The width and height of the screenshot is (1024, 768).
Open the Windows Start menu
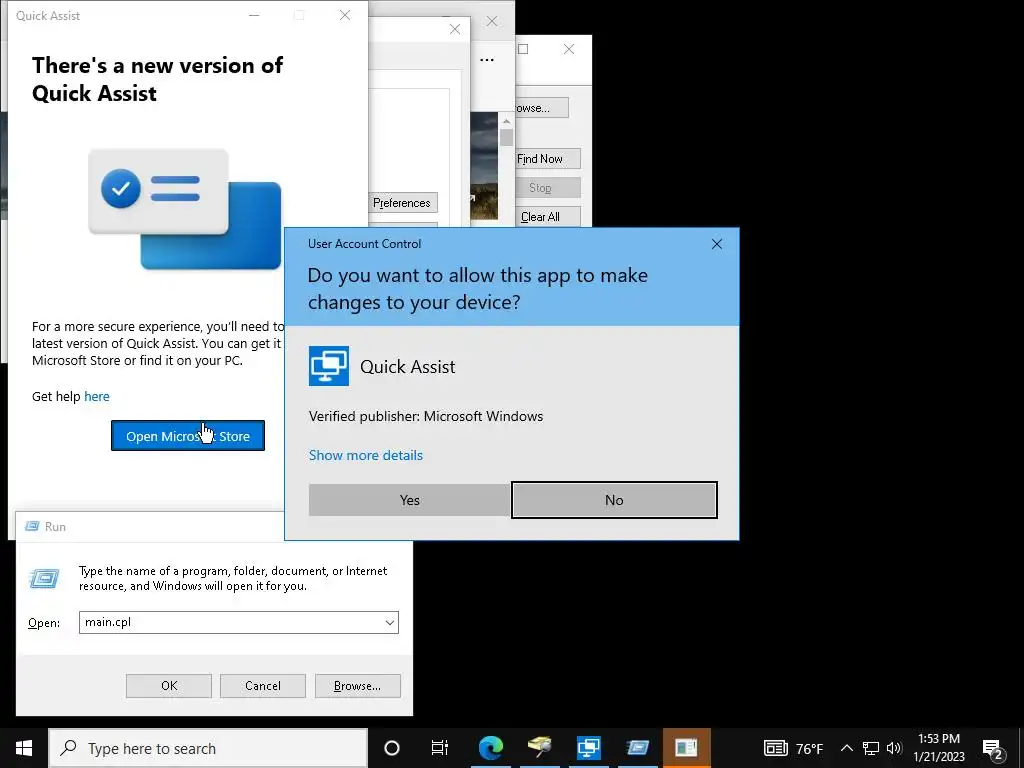tap(24, 748)
